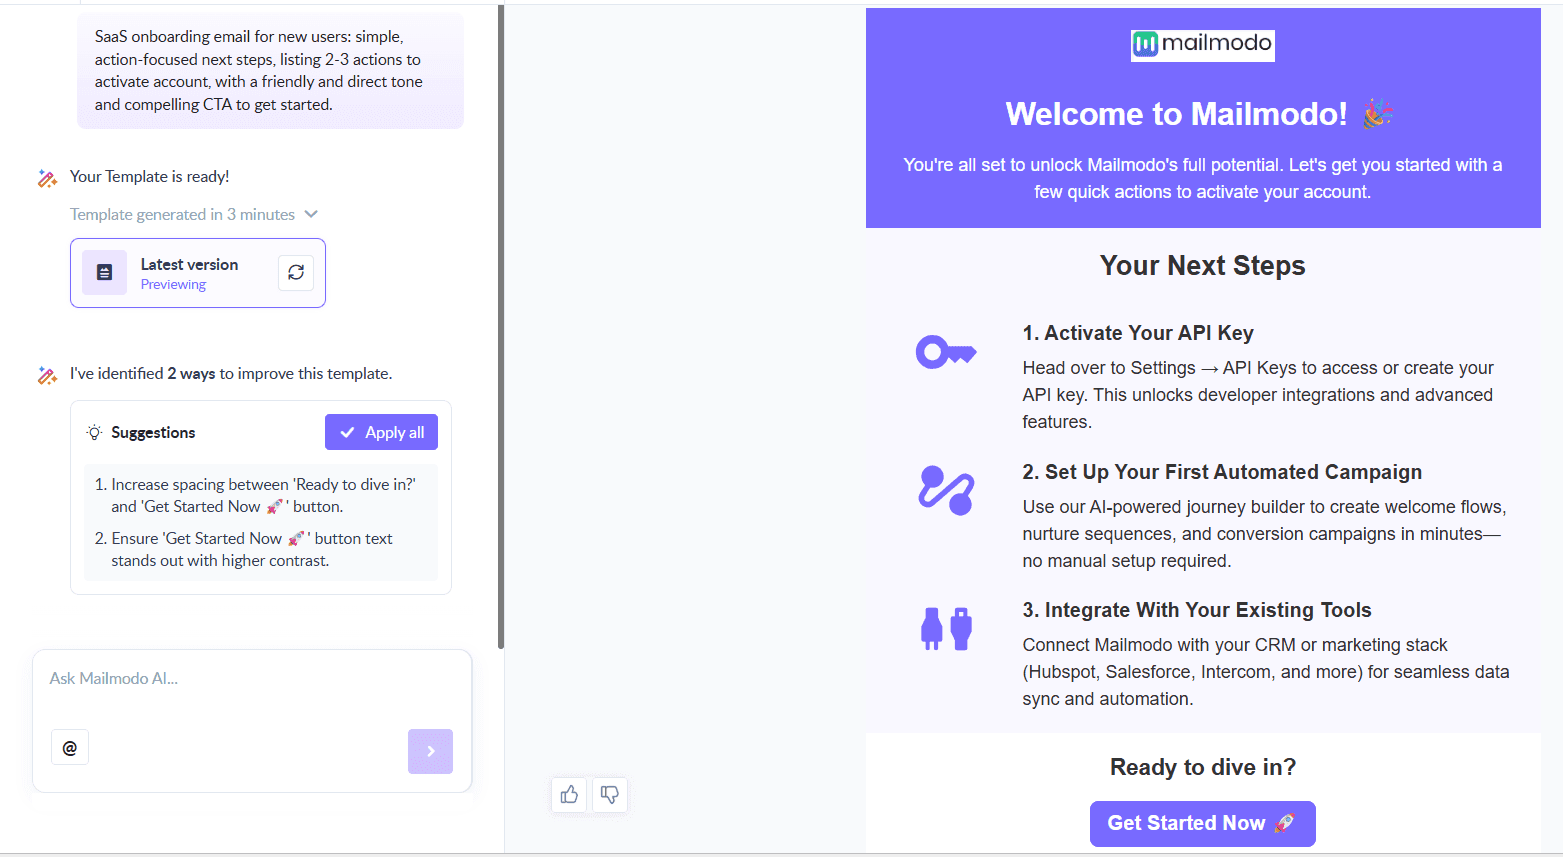The height and width of the screenshot is (857, 1563).
Task: Click the journey icon next to the automated campaign step
Action: coord(945,491)
